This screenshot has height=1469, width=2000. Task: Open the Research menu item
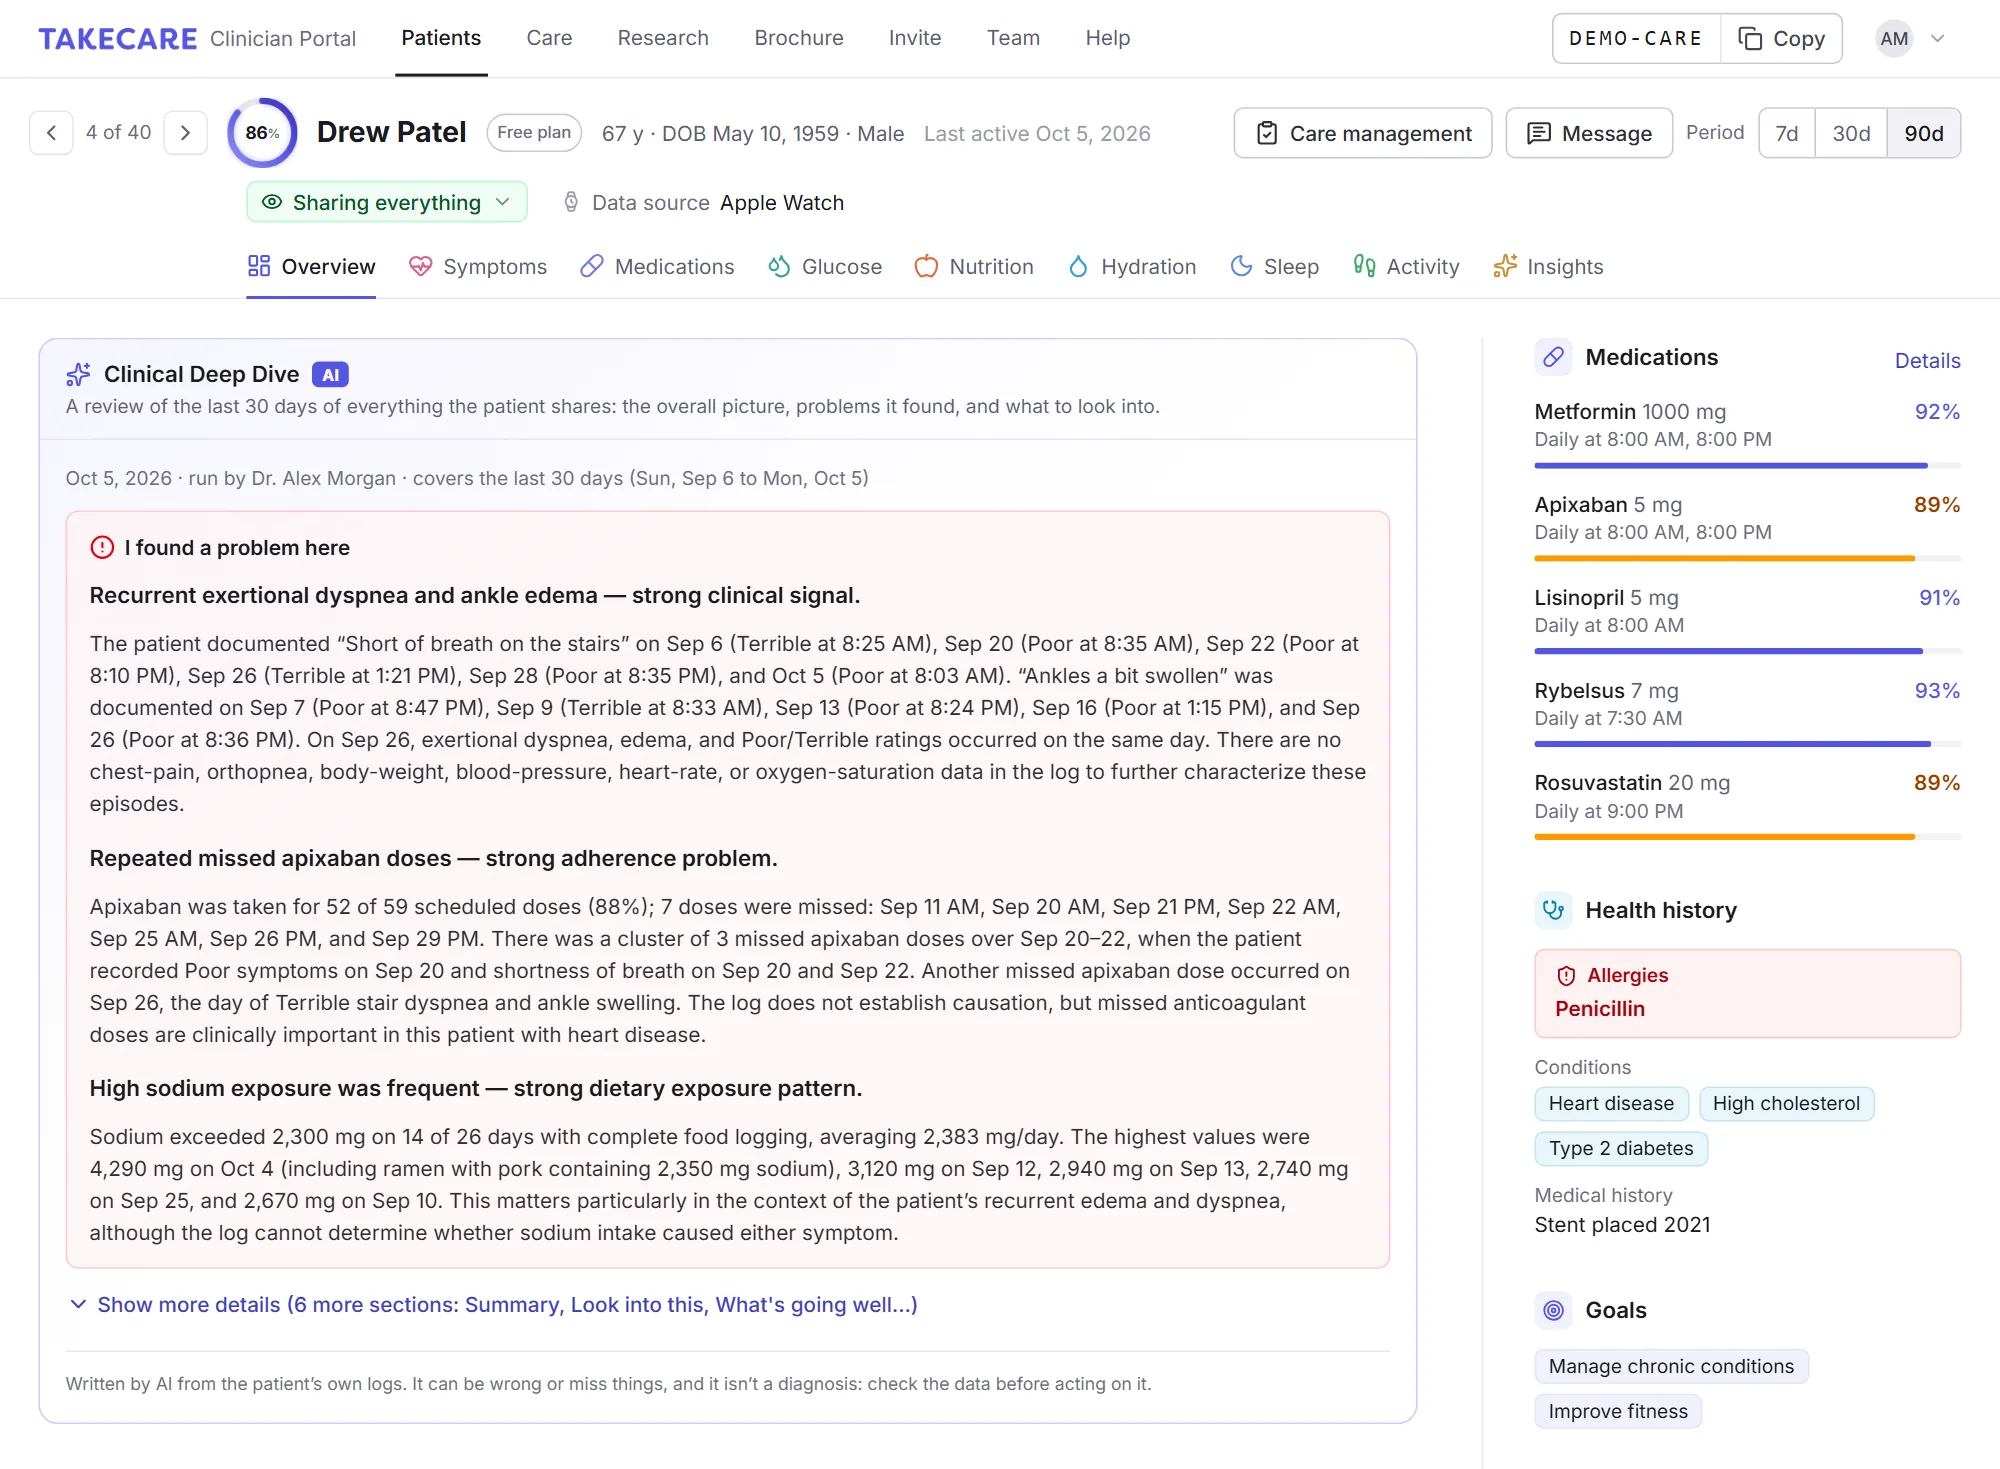663,38
